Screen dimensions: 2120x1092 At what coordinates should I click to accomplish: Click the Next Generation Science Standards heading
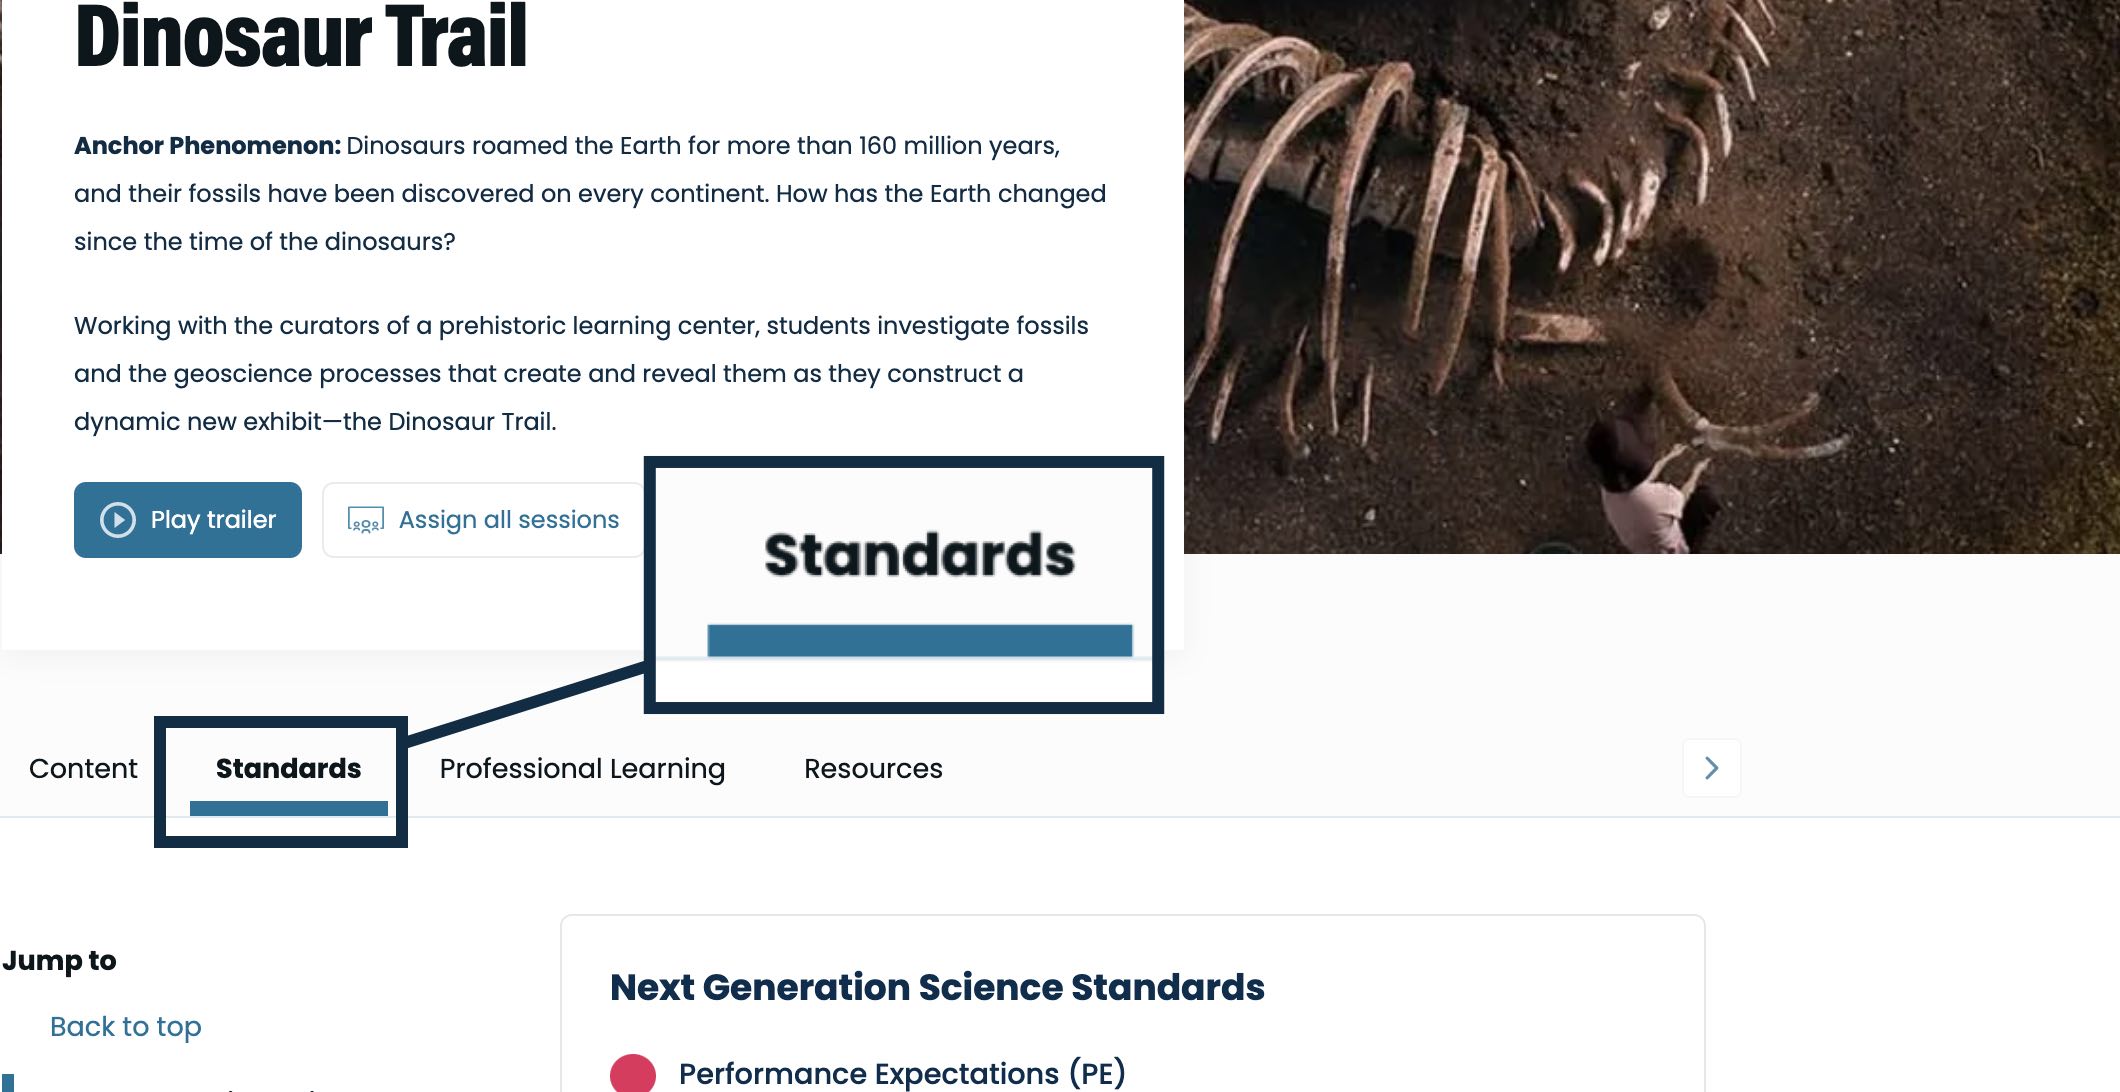937,987
